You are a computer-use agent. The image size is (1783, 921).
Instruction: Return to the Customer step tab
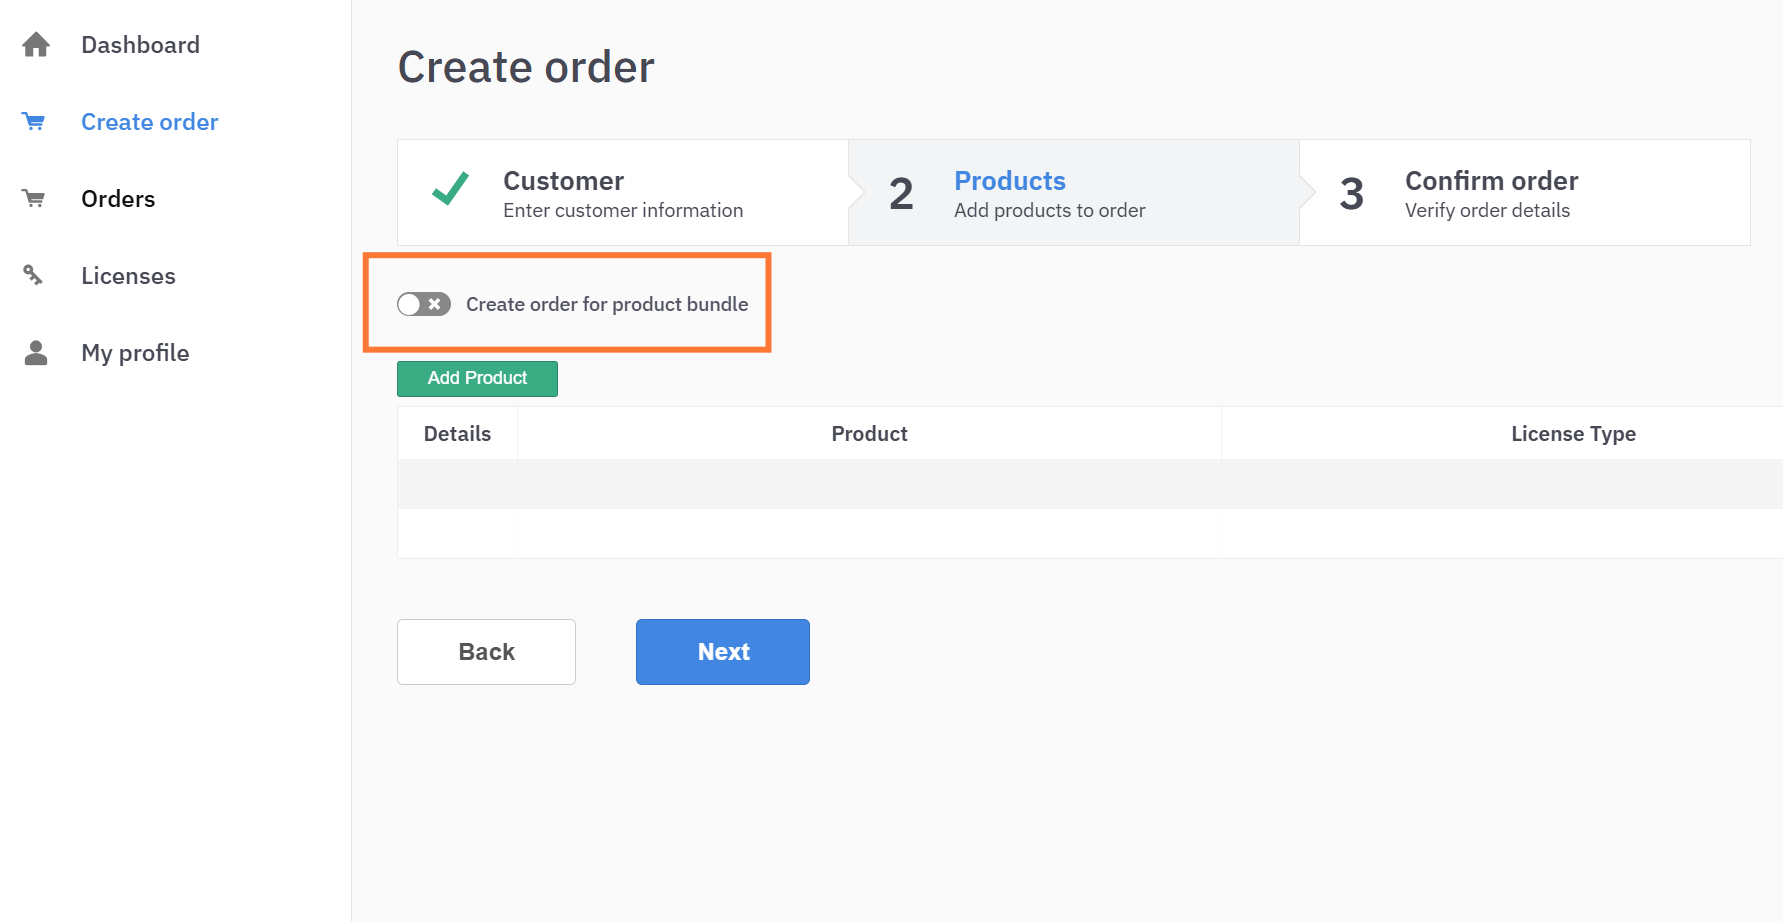(x=622, y=193)
